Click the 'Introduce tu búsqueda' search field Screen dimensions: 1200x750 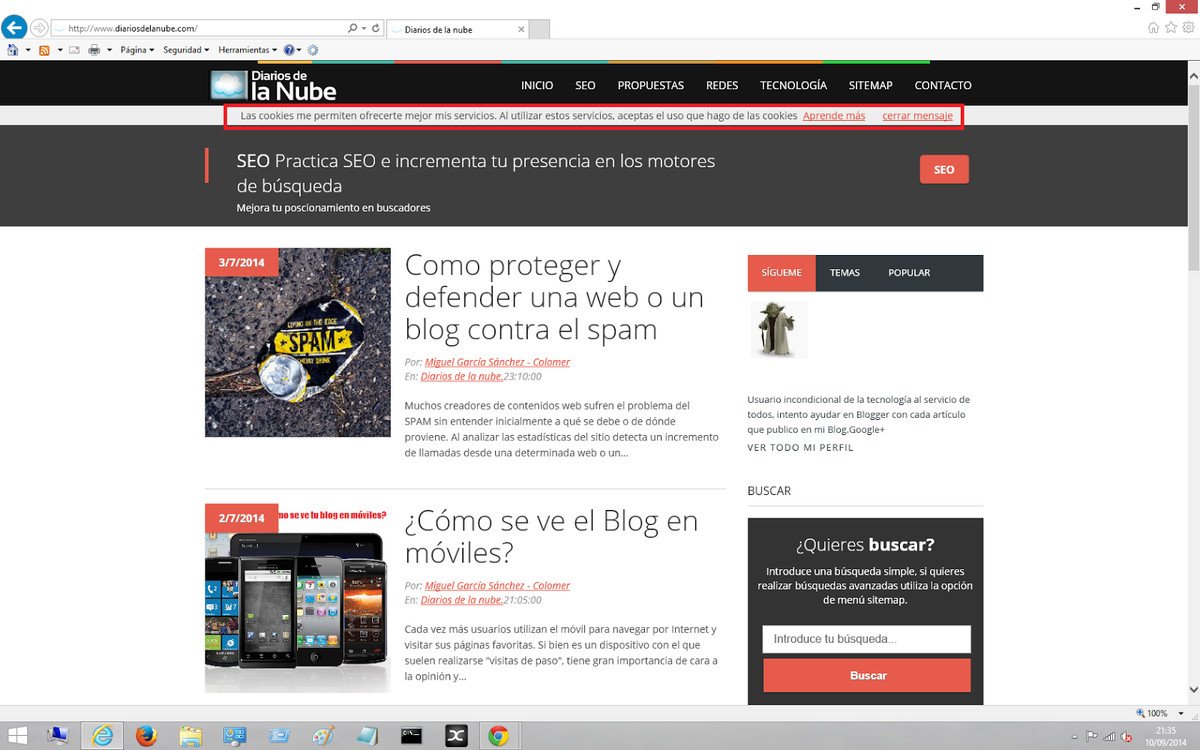point(866,639)
